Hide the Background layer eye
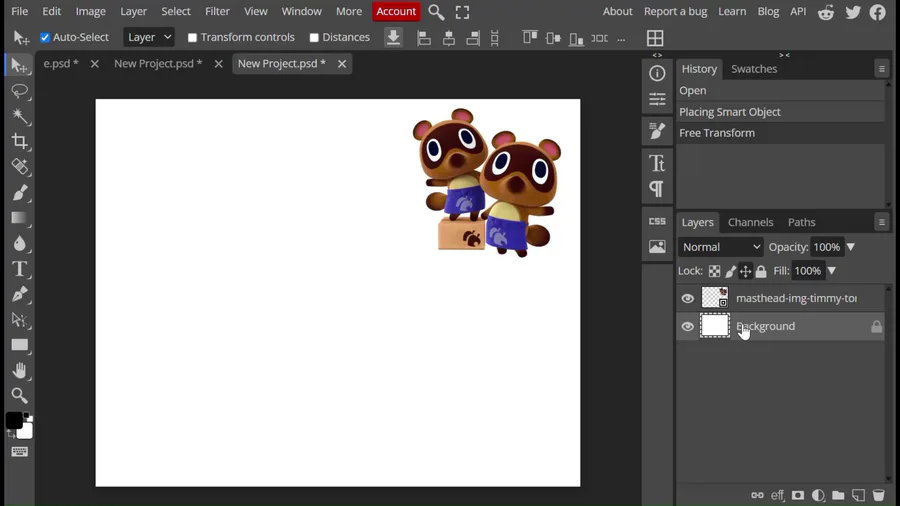This screenshot has width=900, height=506. click(687, 326)
